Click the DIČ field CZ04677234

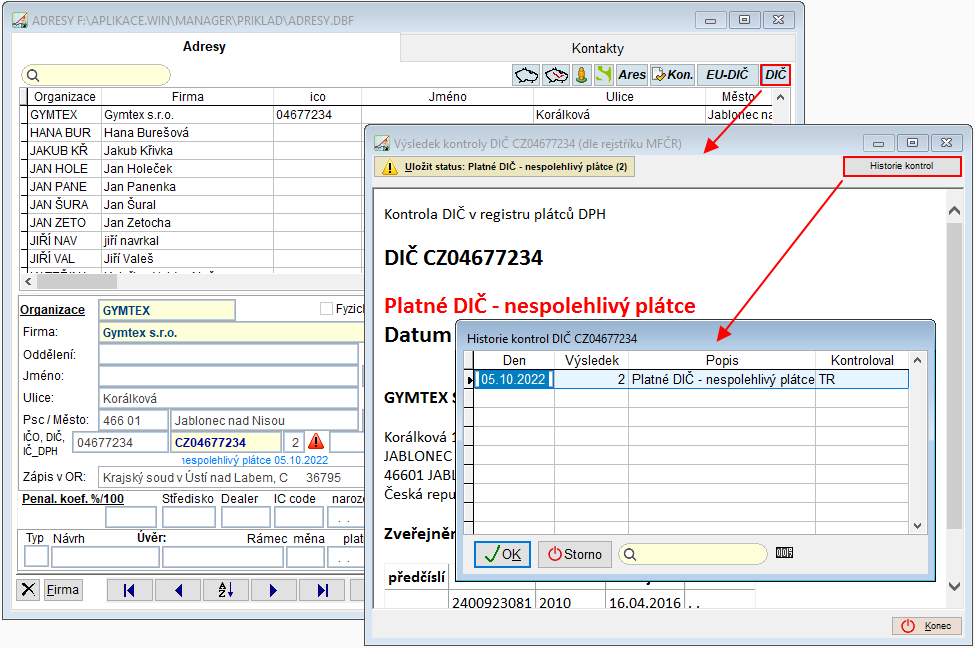pos(226,442)
